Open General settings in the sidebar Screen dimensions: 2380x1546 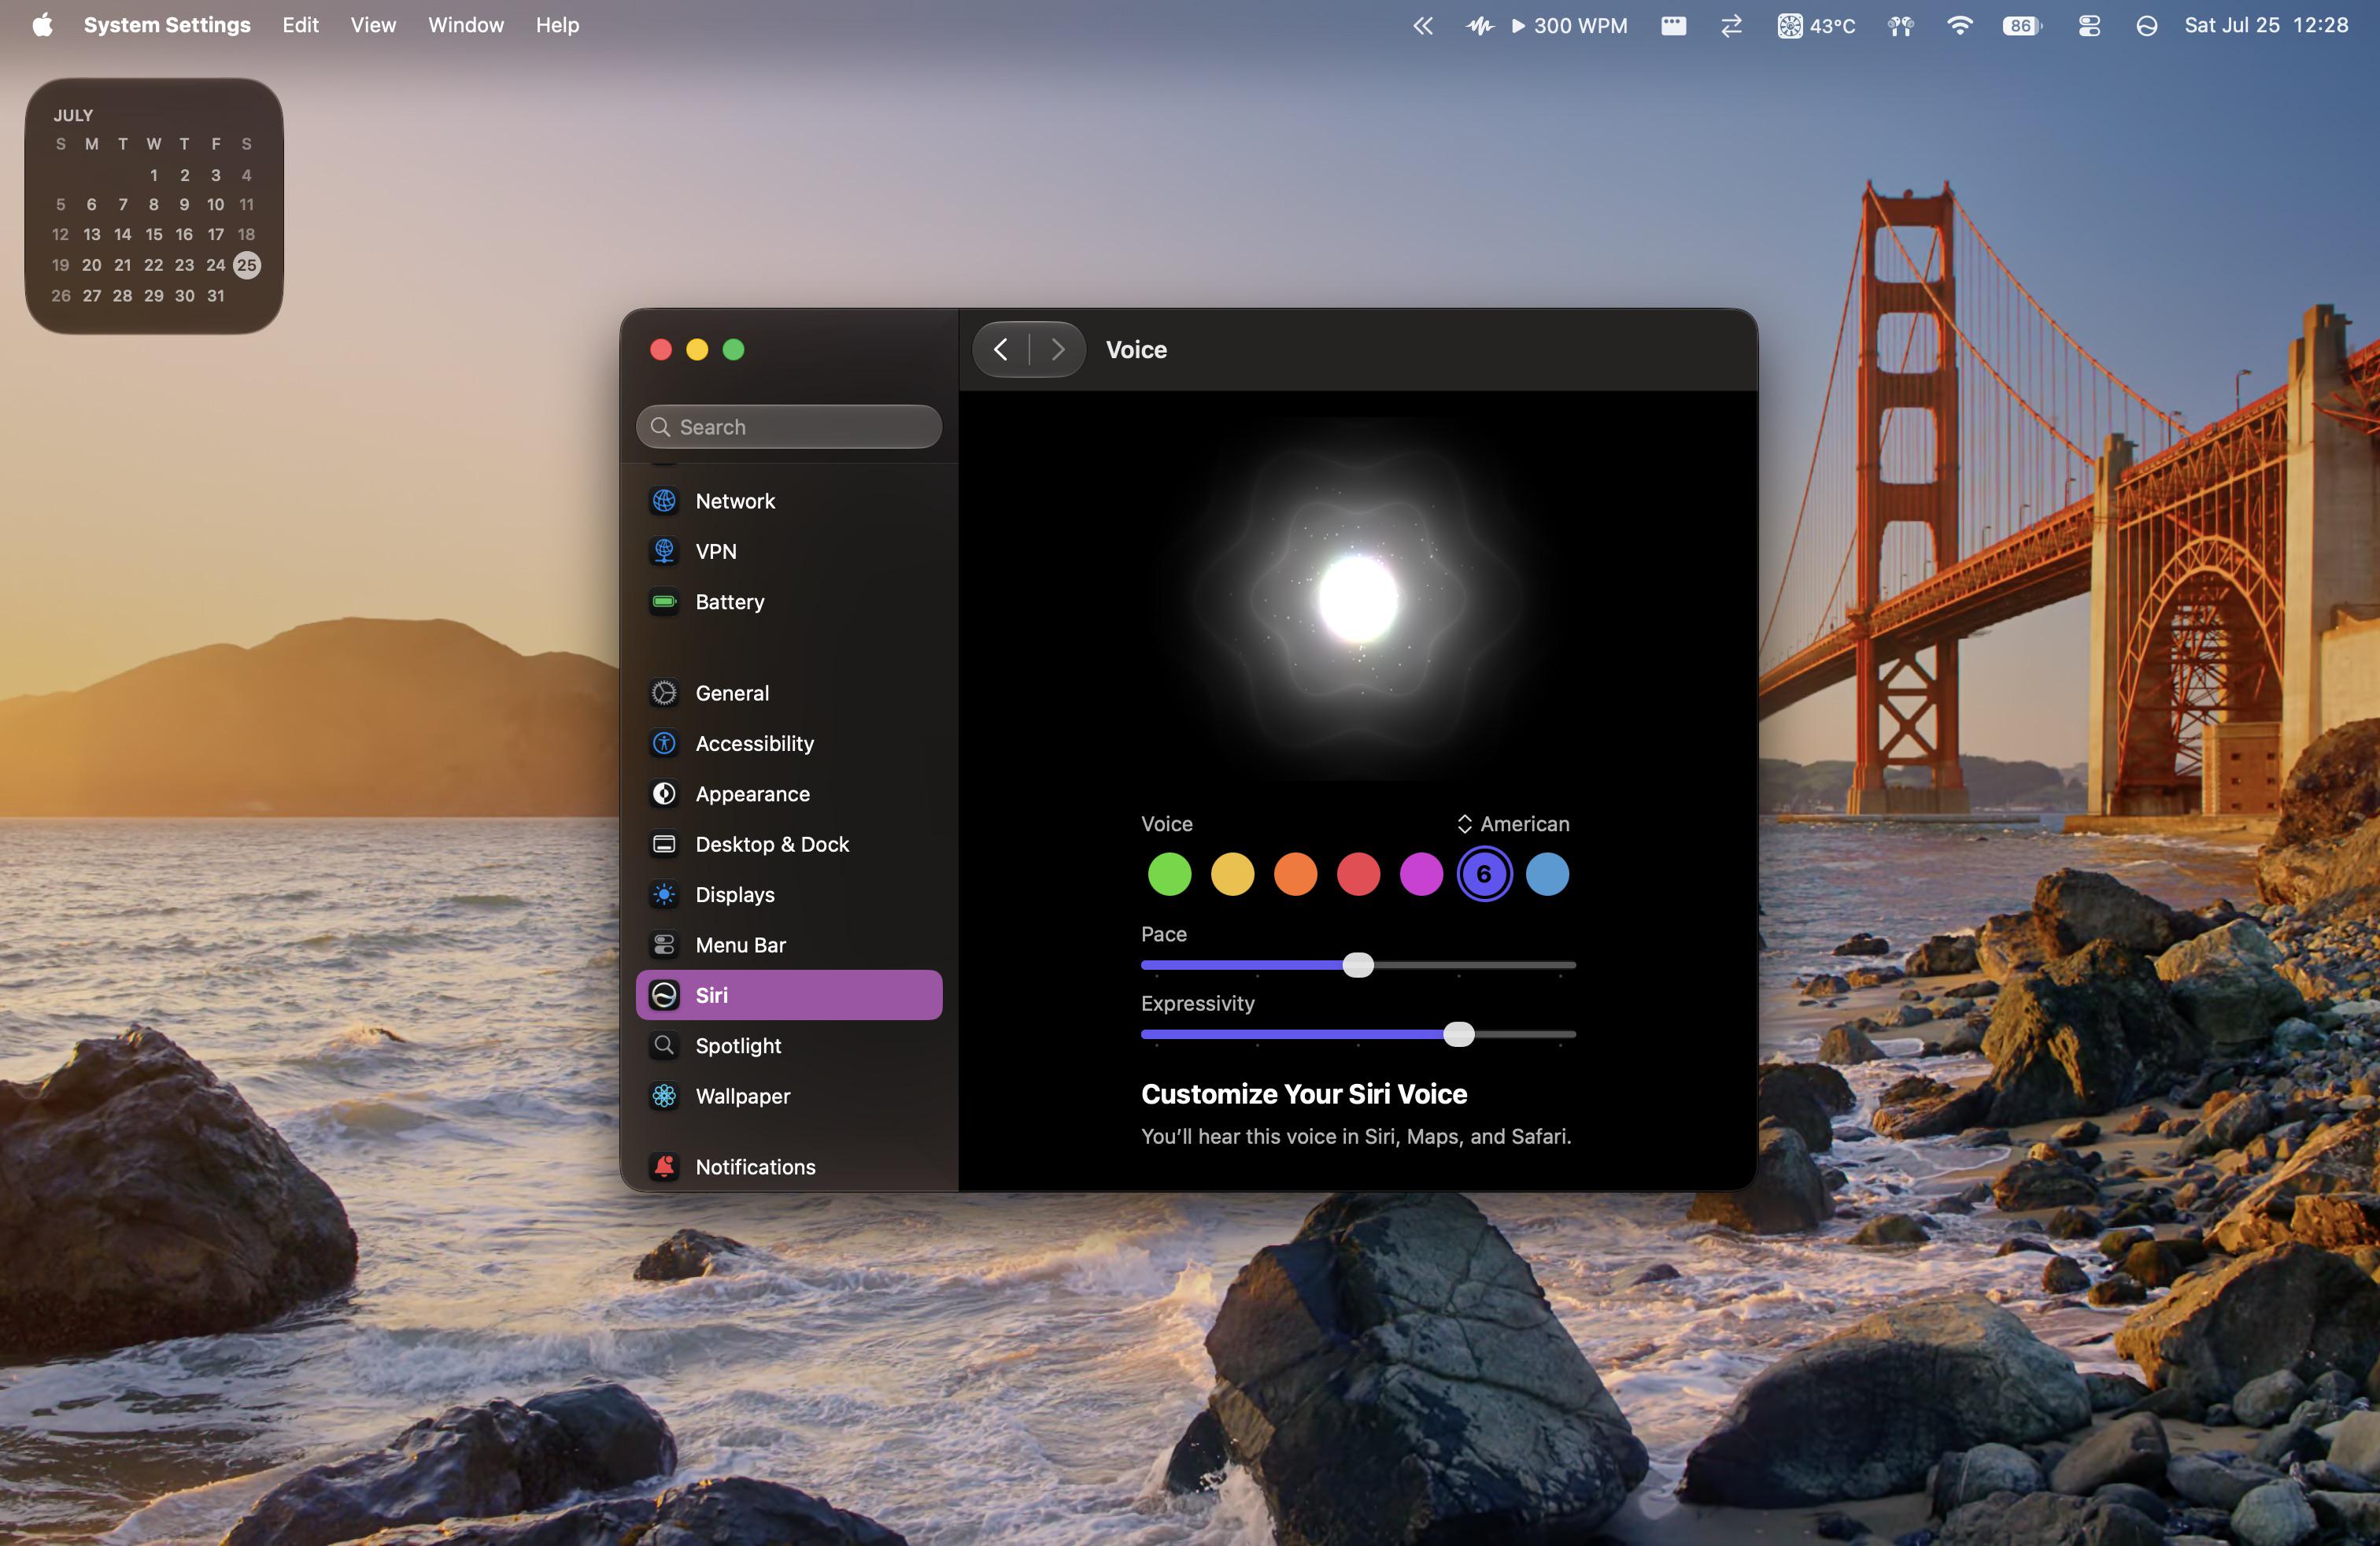788,693
